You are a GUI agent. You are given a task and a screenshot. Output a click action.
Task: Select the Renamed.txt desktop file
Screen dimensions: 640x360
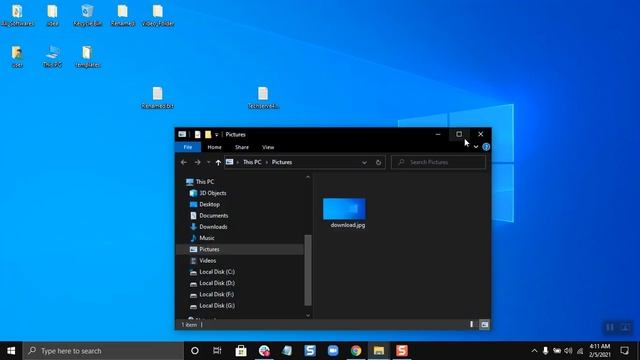(x=158, y=98)
